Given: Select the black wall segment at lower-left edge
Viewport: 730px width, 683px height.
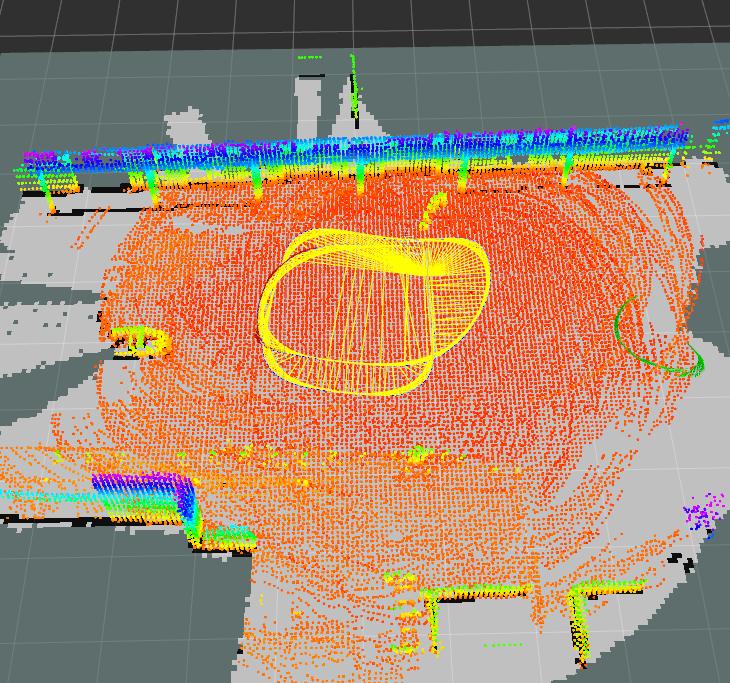Looking at the screenshot, I should [x=22, y=520].
